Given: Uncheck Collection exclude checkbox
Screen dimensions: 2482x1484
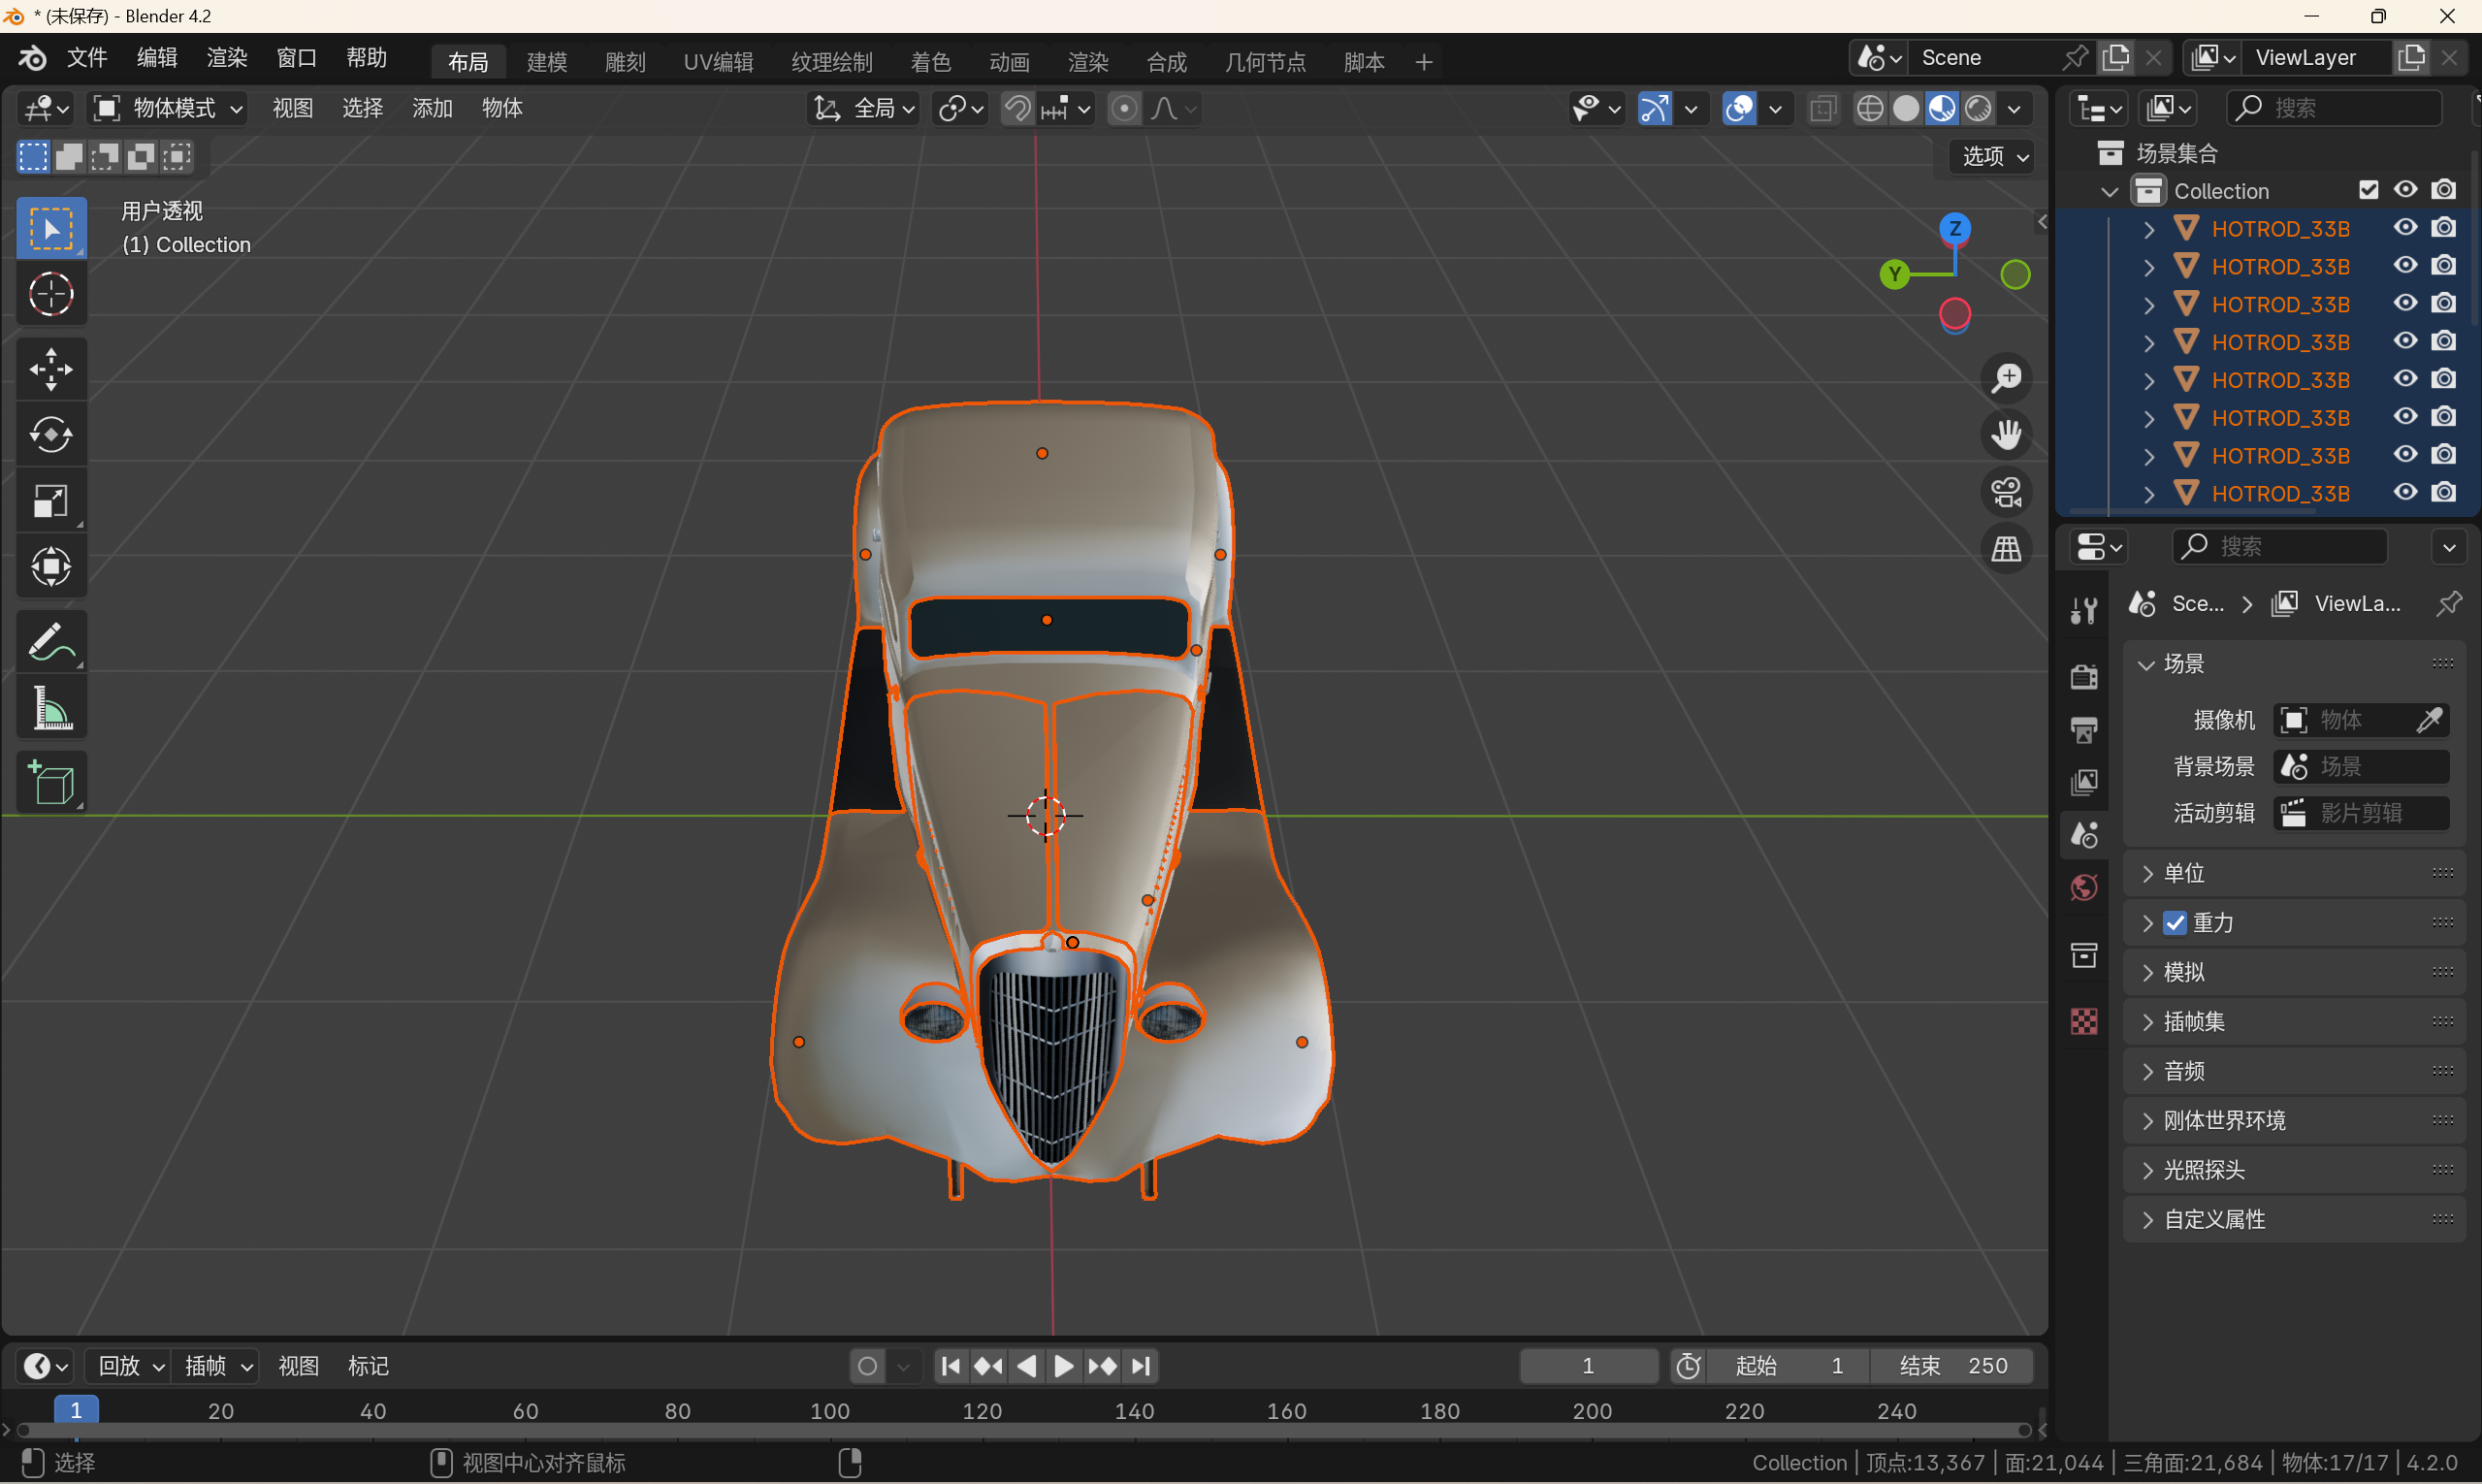Looking at the screenshot, I should 2368,190.
